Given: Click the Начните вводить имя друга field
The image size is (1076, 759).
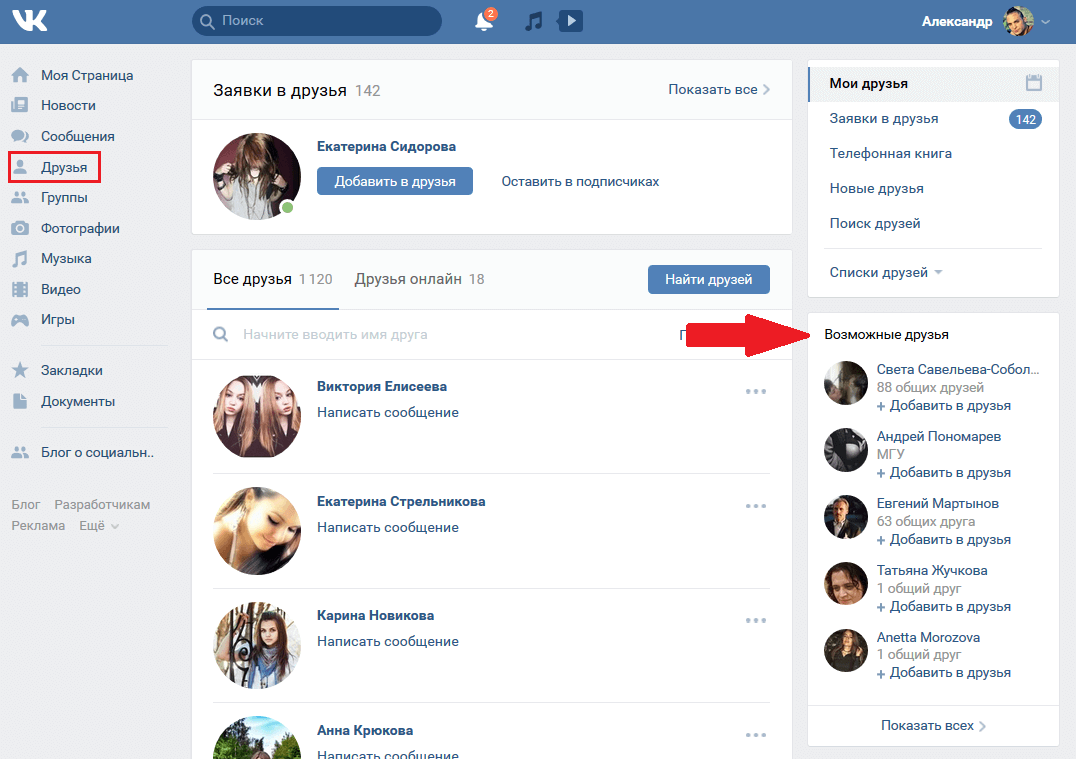Looking at the screenshot, I should [x=439, y=334].
